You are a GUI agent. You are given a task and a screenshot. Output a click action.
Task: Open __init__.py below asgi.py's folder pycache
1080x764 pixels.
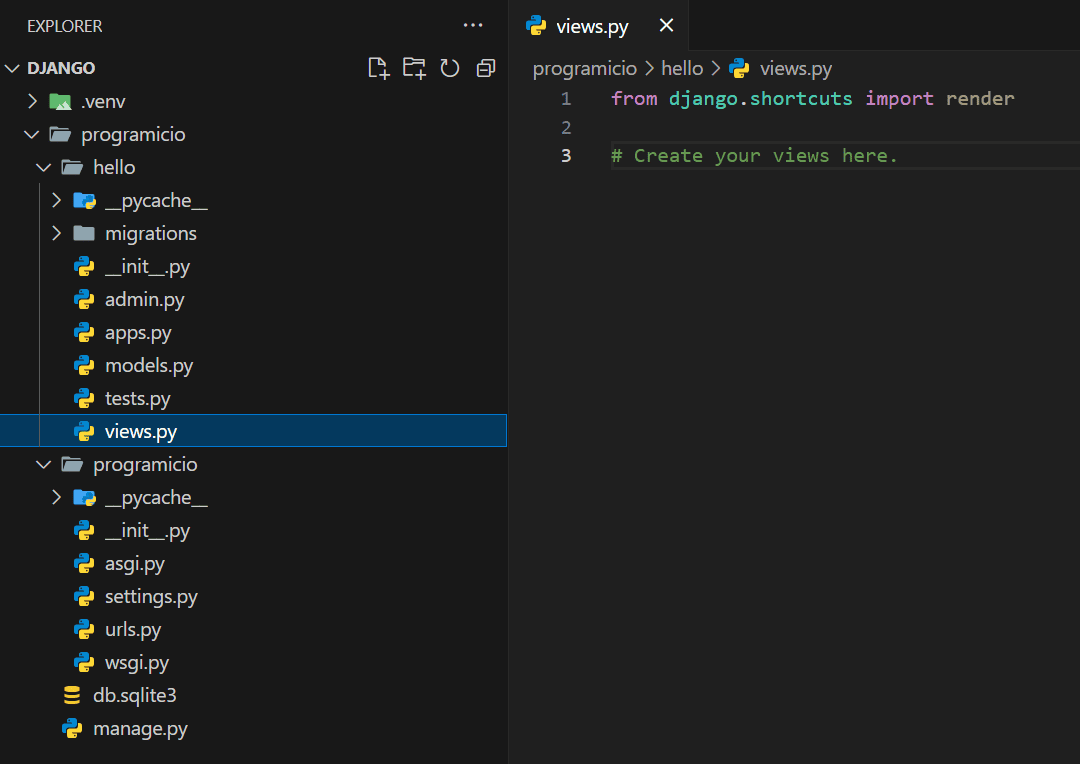point(147,530)
